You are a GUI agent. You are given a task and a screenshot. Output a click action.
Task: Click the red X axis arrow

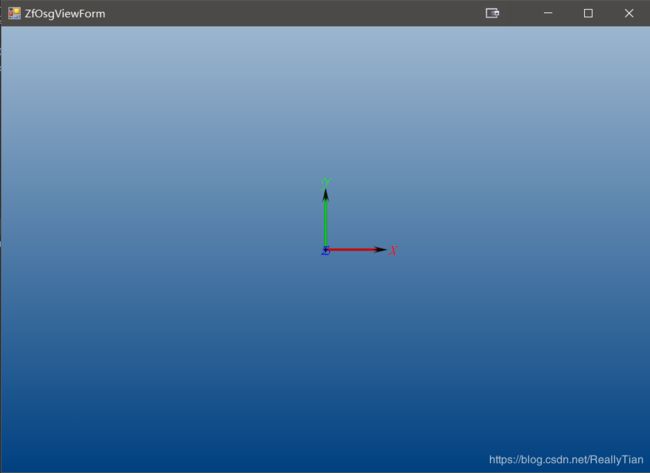356,250
